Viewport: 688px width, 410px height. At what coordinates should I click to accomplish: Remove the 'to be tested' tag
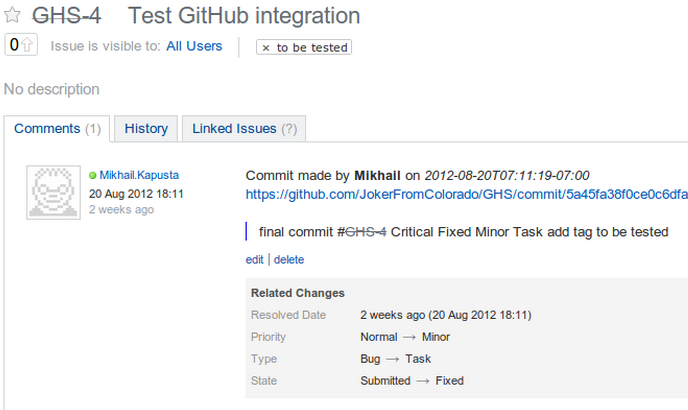click(x=265, y=48)
